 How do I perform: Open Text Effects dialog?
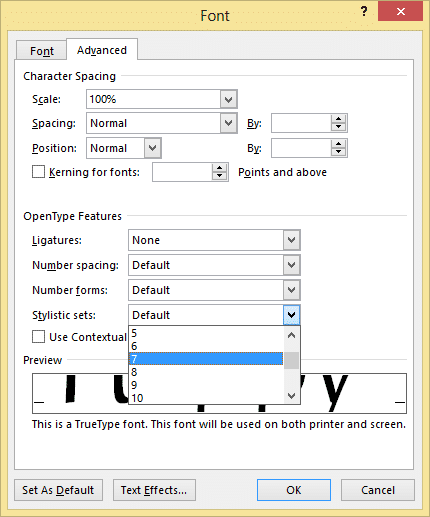[x=154, y=490]
